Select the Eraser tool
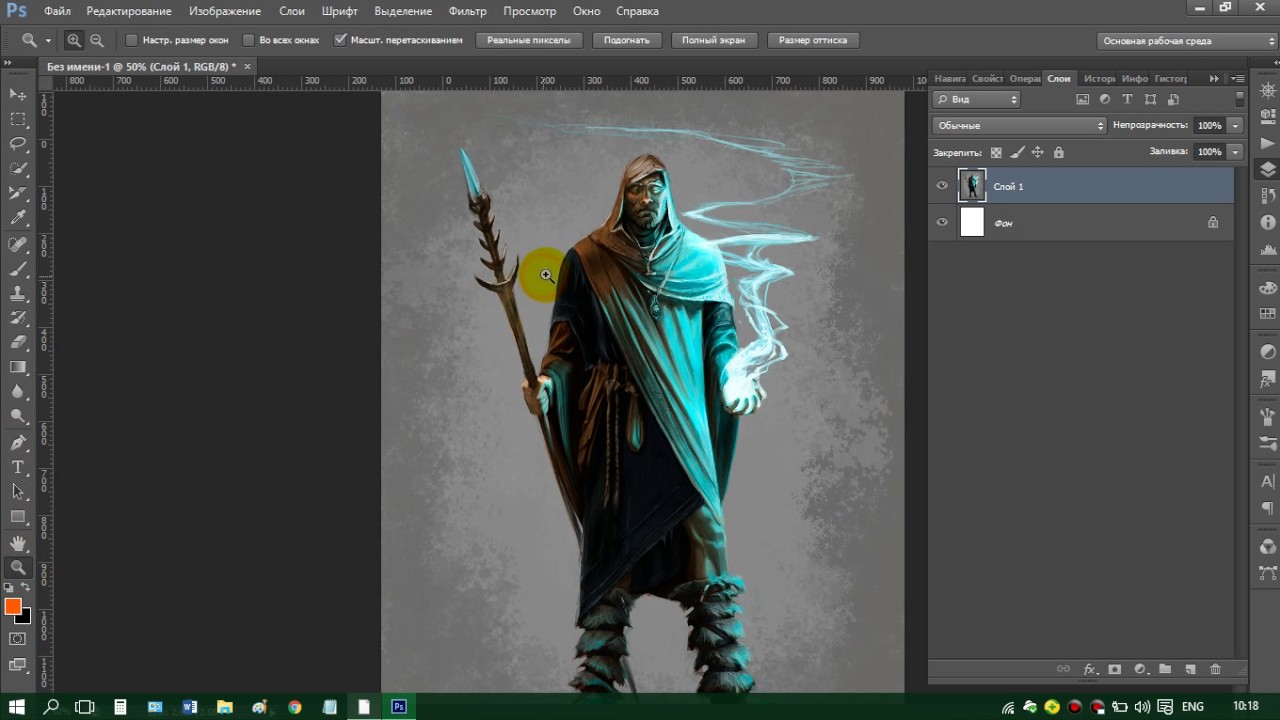Image resolution: width=1280 pixels, height=720 pixels. tap(18, 342)
